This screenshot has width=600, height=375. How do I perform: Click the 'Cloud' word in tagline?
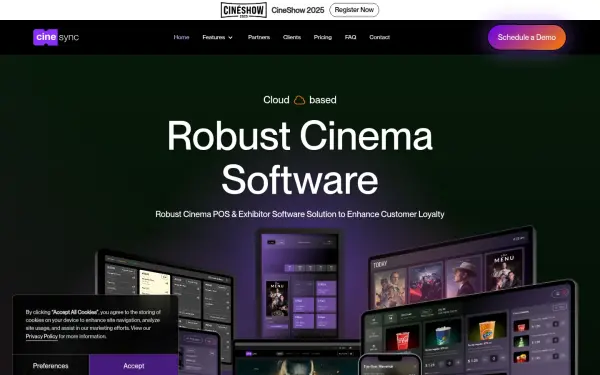[276, 100]
